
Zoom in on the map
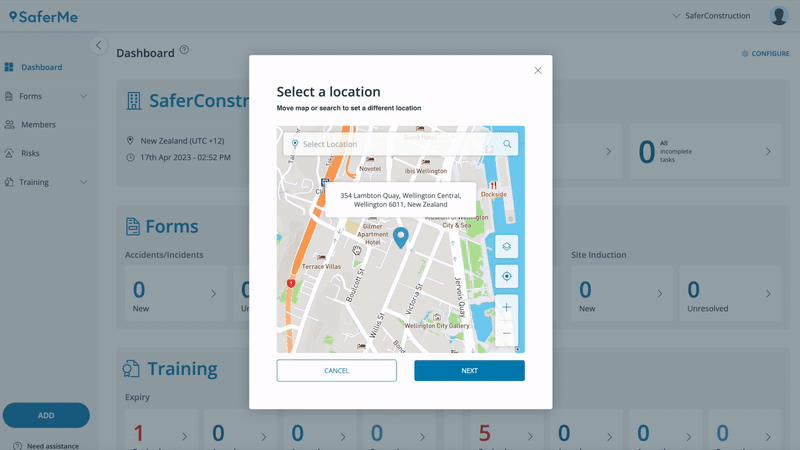click(x=506, y=307)
